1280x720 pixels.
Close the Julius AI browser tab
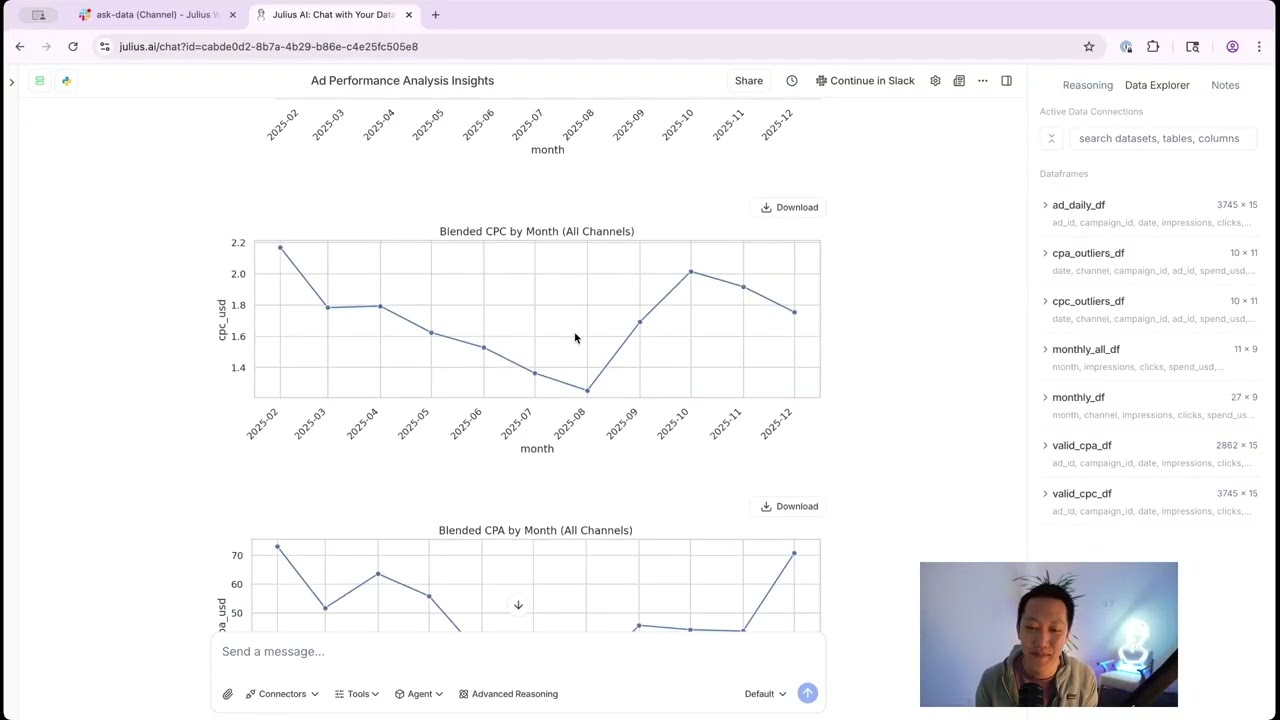coord(408,15)
